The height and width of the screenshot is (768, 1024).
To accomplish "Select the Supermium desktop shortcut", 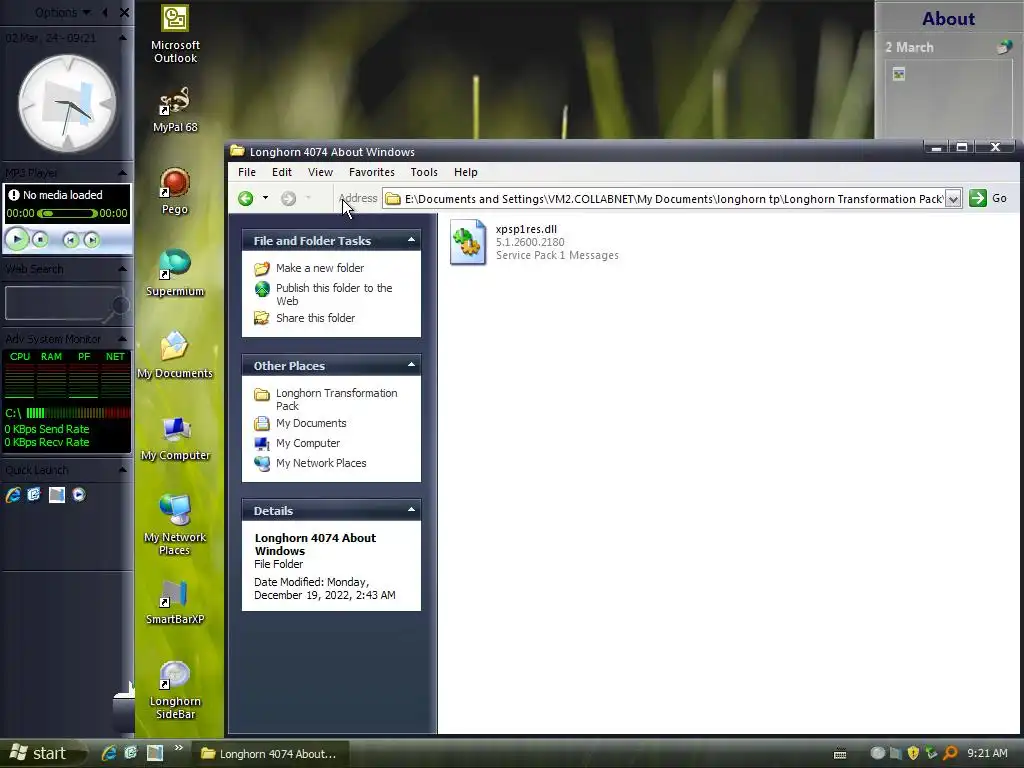I will pyautogui.click(x=175, y=273).
